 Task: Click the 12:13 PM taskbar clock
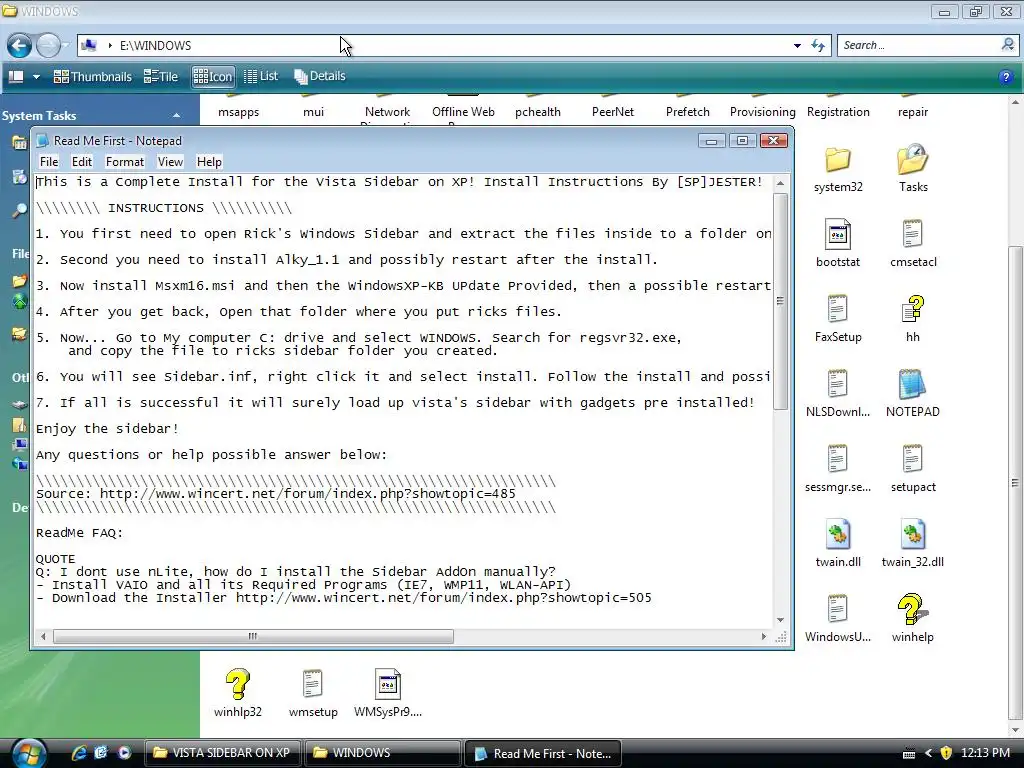click(985, 753)
